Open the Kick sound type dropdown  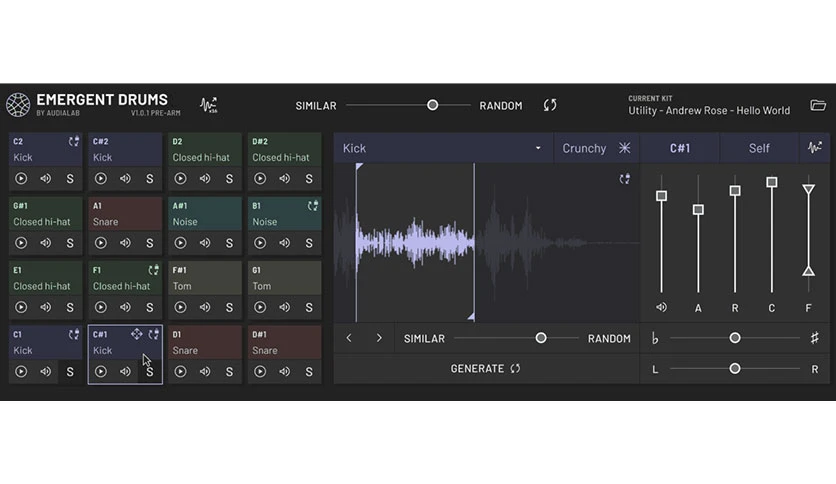(443, 148)
